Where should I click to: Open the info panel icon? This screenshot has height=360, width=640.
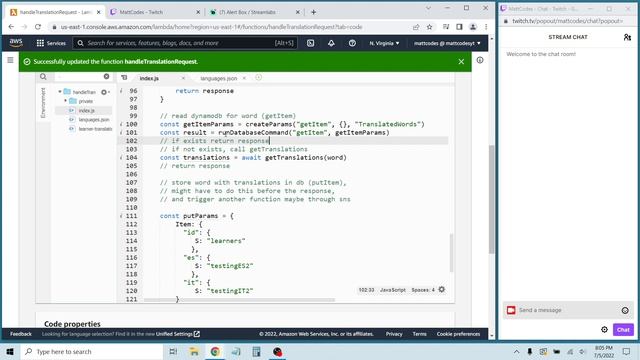tap(480, 60)
